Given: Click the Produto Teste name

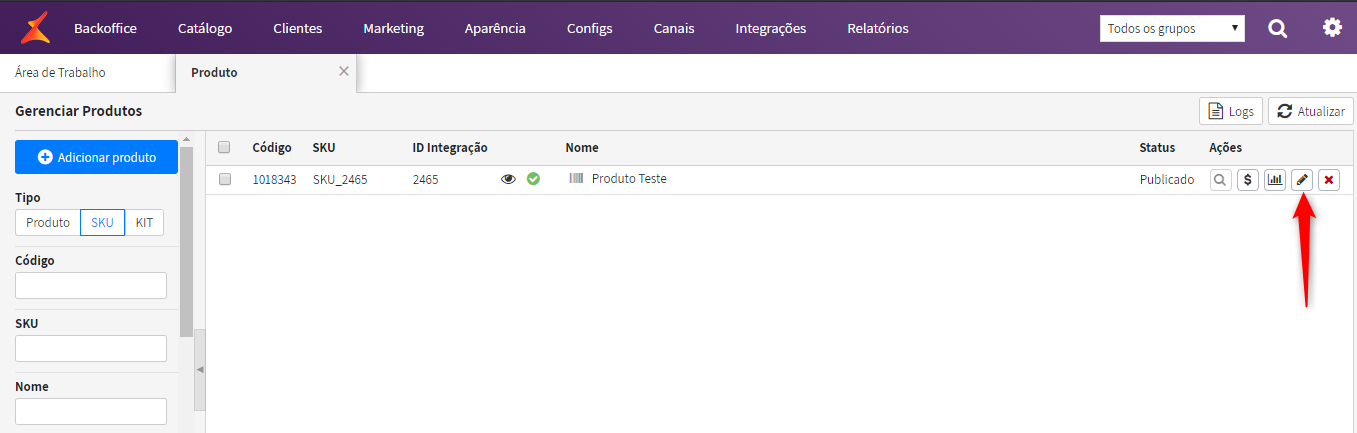Looking at the screenshot, I should point(629,179).
